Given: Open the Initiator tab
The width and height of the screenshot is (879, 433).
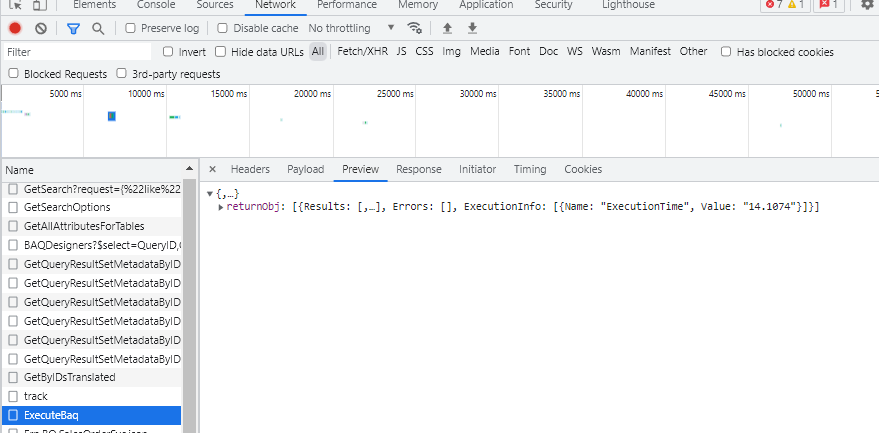Looking at the screenshot, I should pyautogui.click(x=478, y=169).
